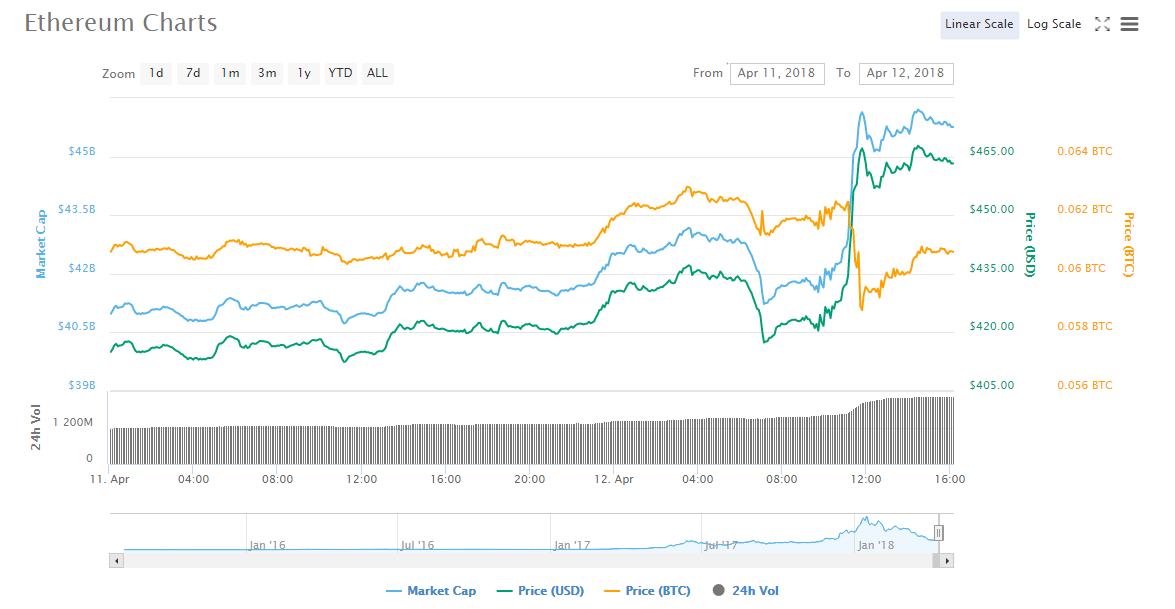Click the 1 200M volume axis label
This screenshot has width=1175, height=609.
coord(73,422)
